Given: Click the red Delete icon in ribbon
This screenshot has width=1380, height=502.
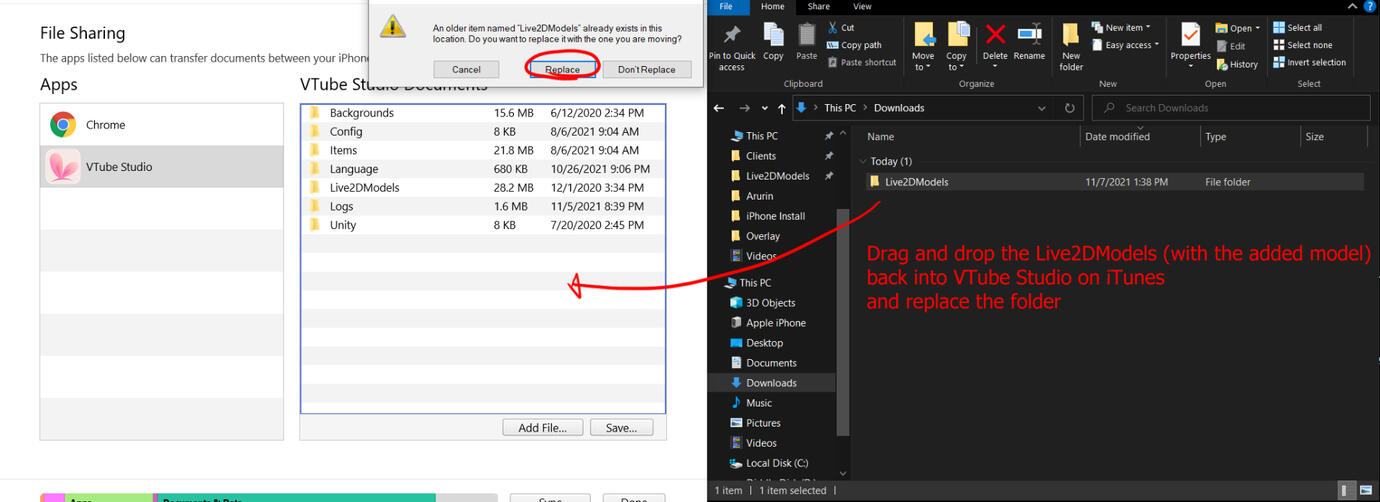Looking at the screenshot, I should tap(995, 37).
